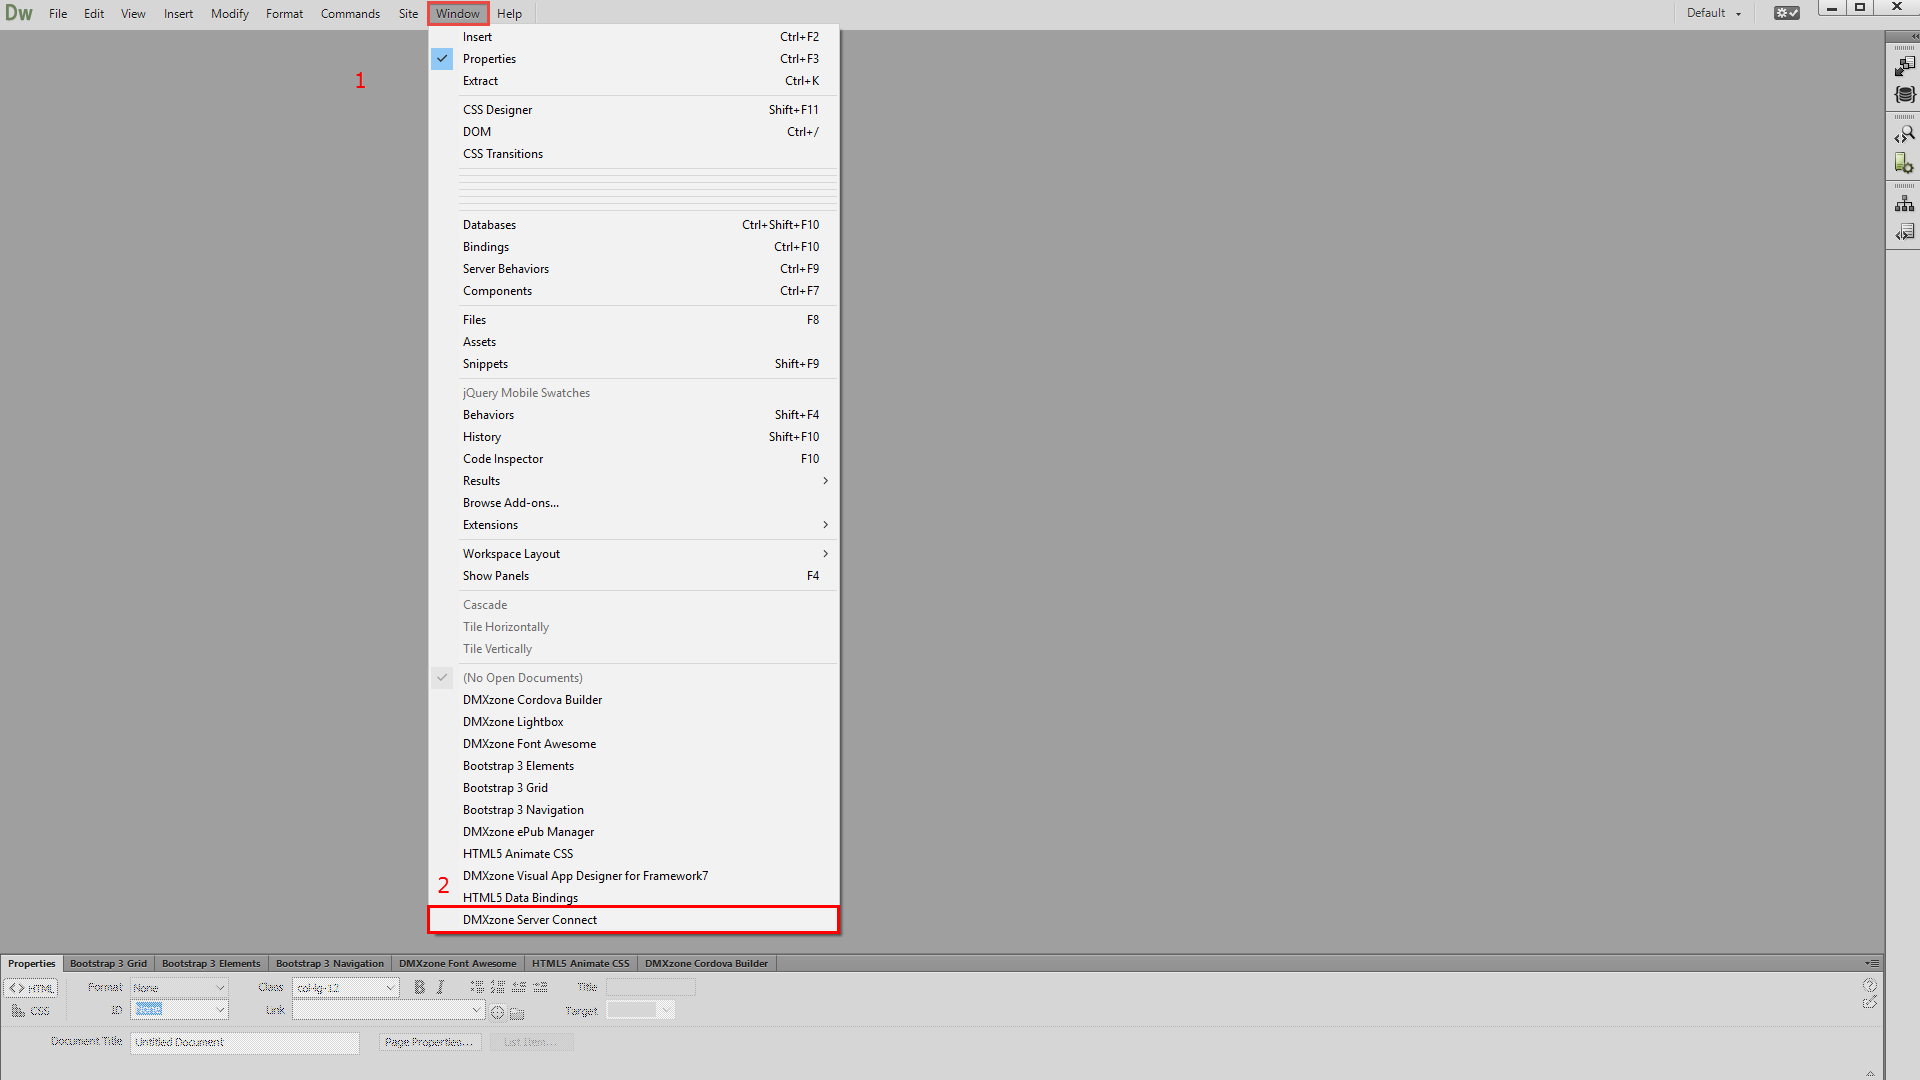The height and width of the screenshot is (1080, 1920).
Task: Open the database braces icon in right dock
Action: [1904, 95]
